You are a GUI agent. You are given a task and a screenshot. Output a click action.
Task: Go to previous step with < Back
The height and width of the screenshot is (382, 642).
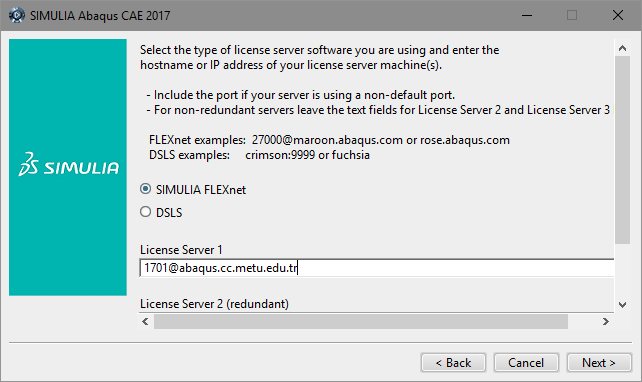pyautogui.click(x=453, y=363)
